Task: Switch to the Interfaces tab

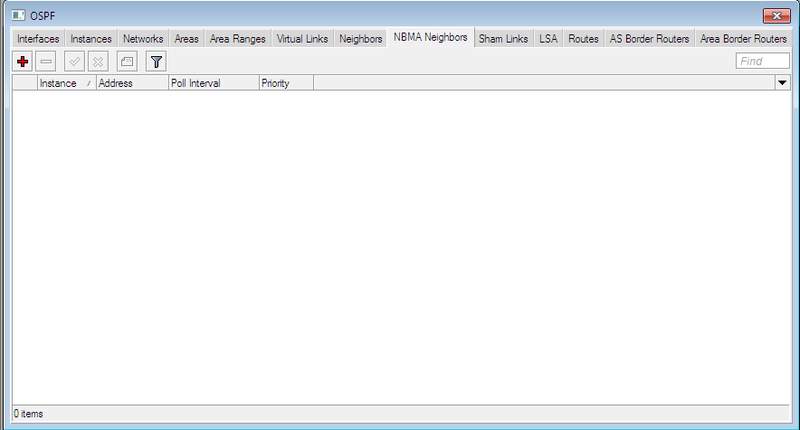Action: (x=38, y=39)
